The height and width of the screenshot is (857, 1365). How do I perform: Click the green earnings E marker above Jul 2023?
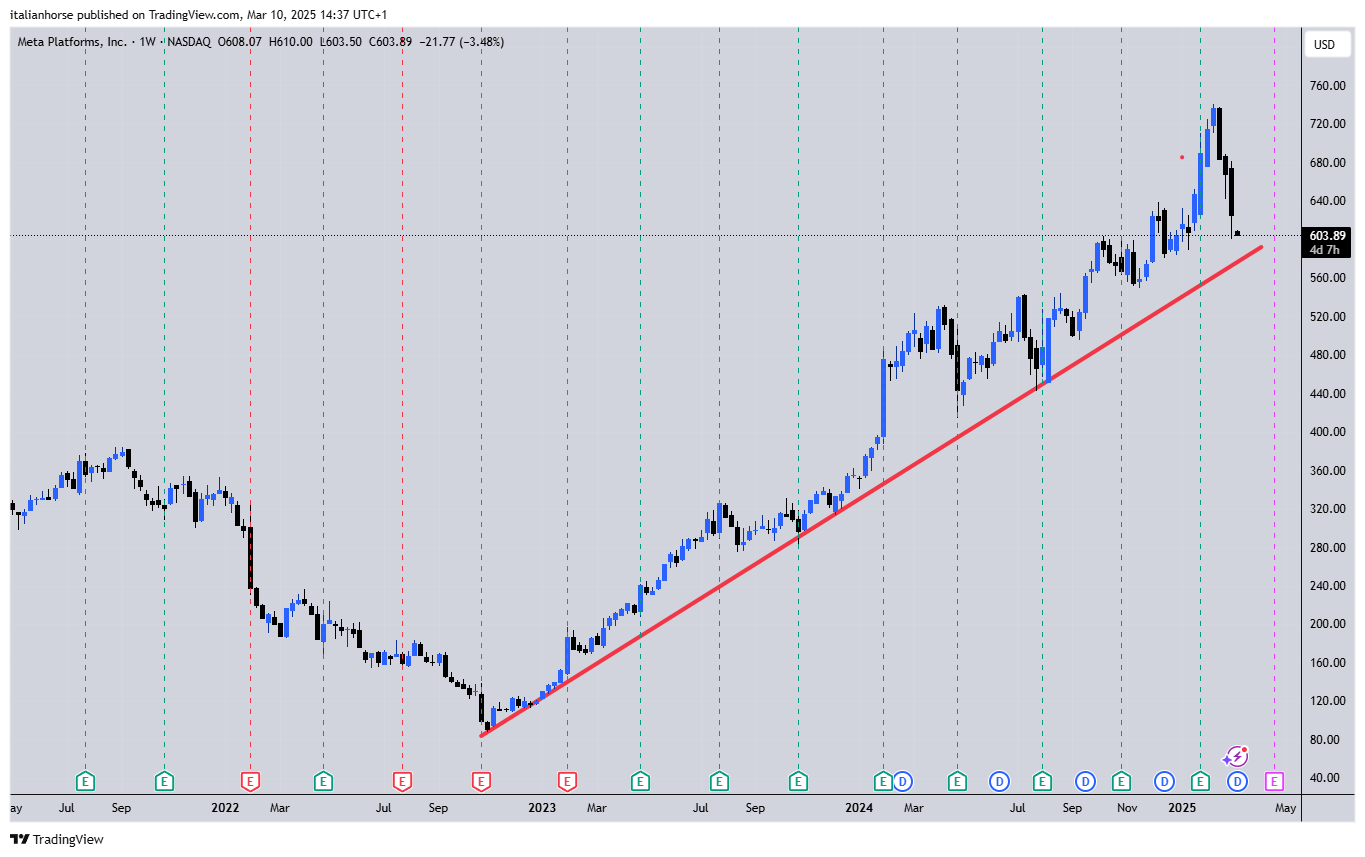click(x=719, y=780)
